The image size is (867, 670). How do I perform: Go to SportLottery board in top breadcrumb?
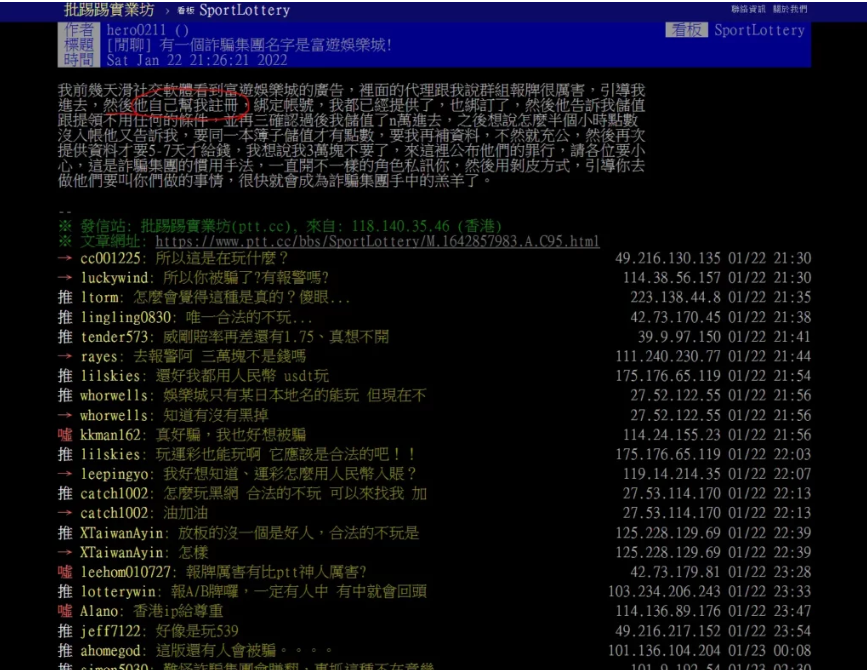pos(244,10)
